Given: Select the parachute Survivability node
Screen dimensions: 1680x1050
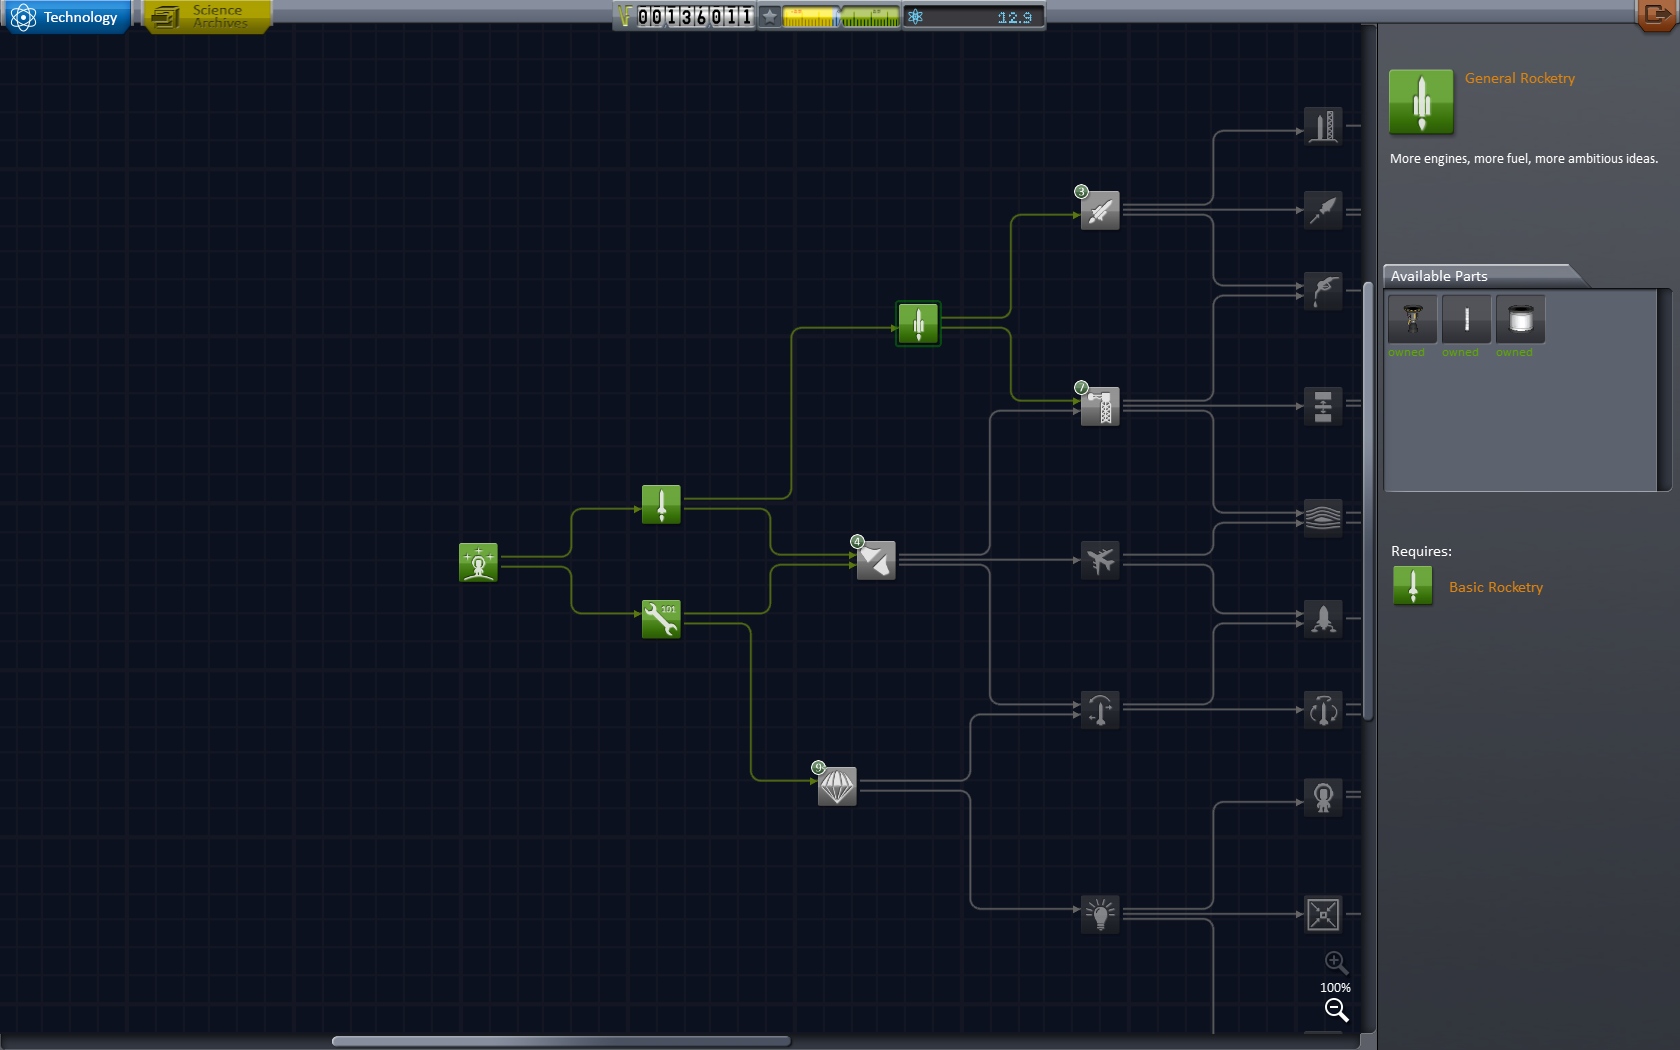Looking at the screenshot, I should (837, 787).
